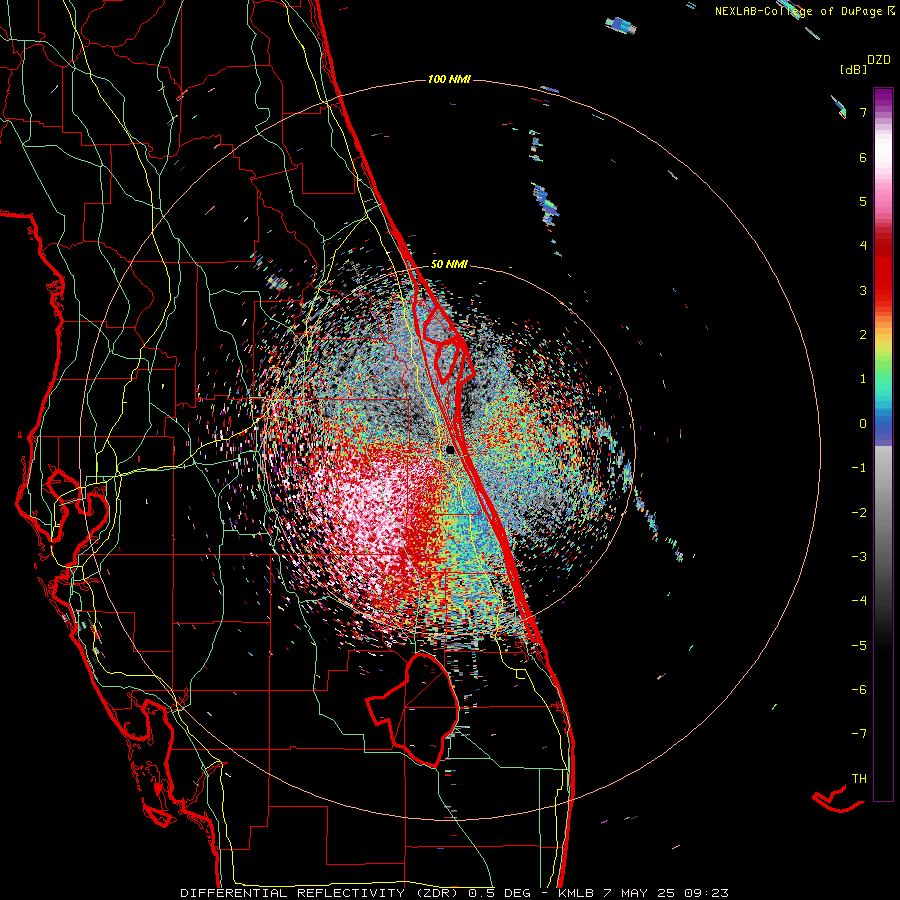The width and height of the screenshot is (900, 900).
Task: Click the 6 value on the color scale
Action: 863,157
